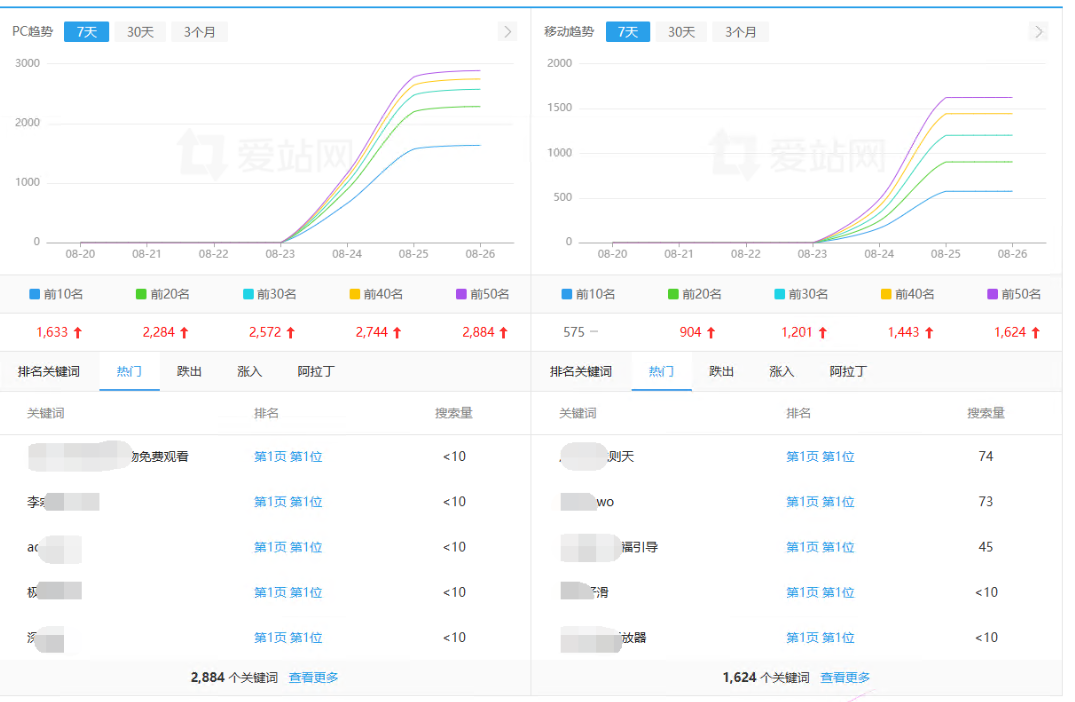1075x702 pixels.
Task: Click 查看更多 under 1,624 keywords
Action: point(845,677)
